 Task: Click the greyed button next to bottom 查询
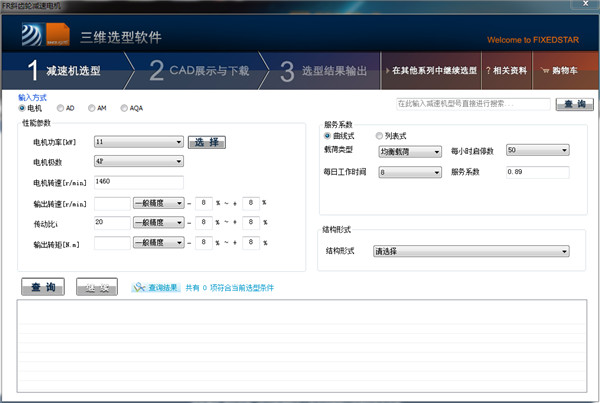pos(97,287)
